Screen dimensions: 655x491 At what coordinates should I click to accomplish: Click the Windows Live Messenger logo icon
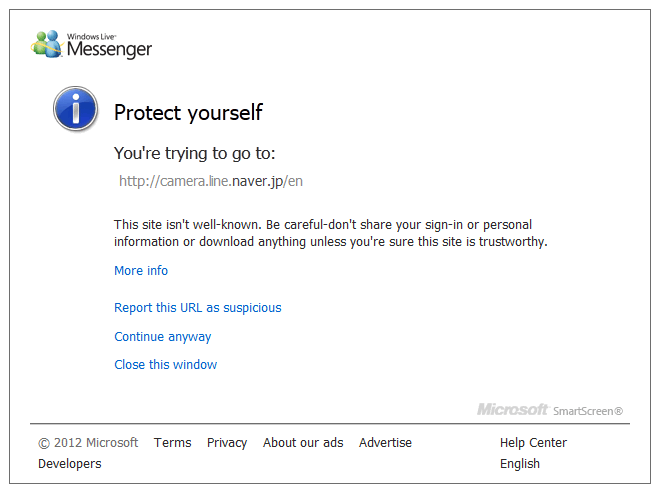(x=47, y=44)
